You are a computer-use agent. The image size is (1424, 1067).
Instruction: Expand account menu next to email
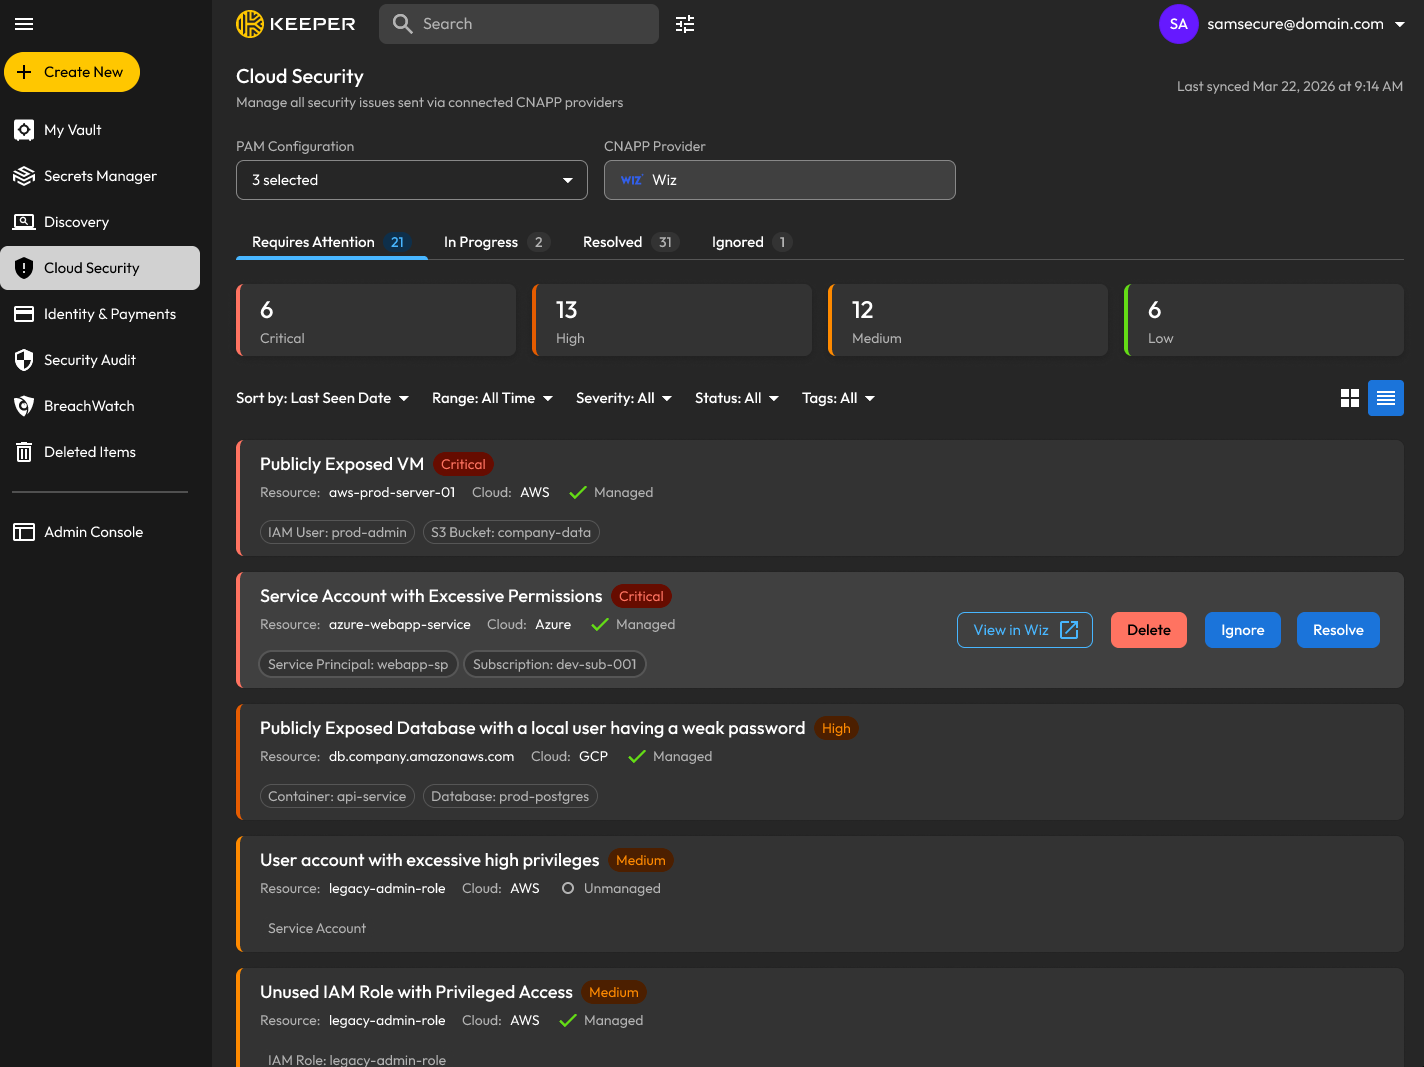(1400, 24)
